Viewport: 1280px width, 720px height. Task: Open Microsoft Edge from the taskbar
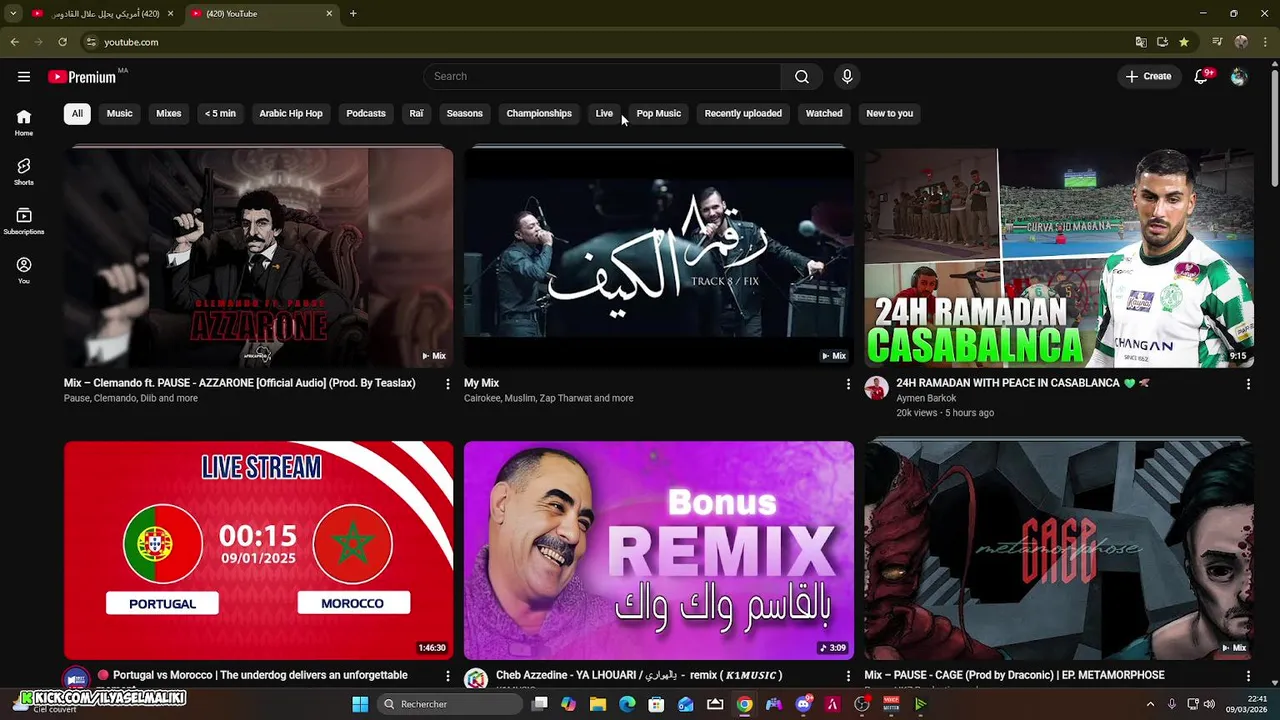[627, 704]
